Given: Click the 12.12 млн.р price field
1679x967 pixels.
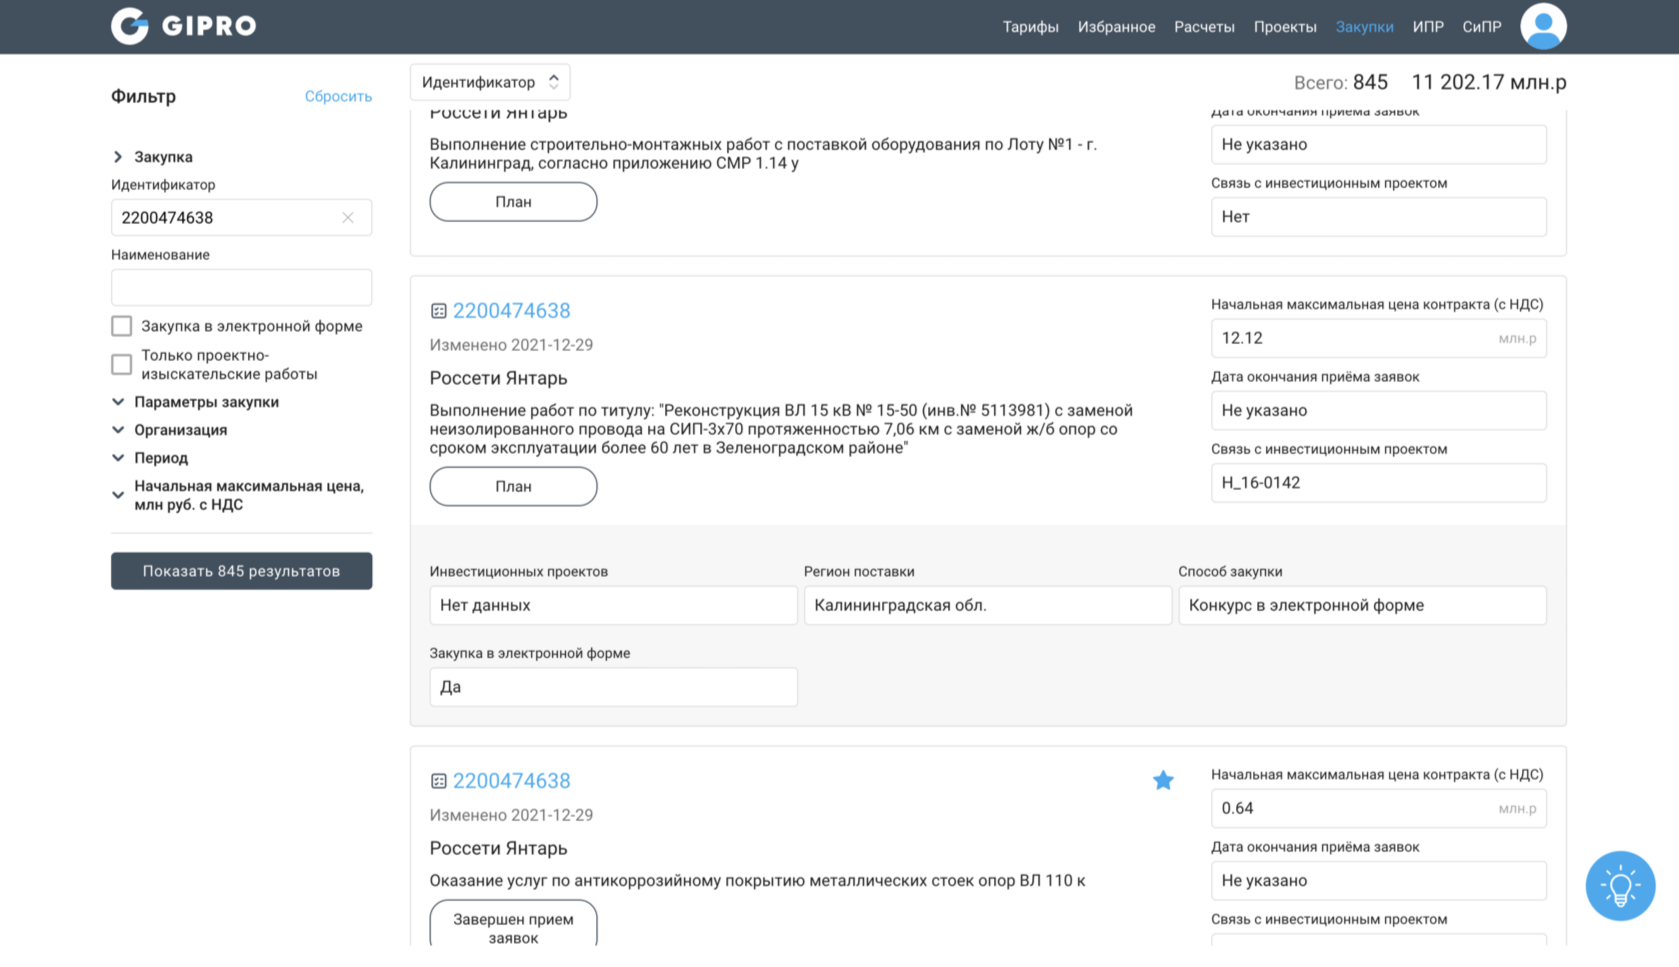Looking at the screenshot, I should [x=1378, y=338].
